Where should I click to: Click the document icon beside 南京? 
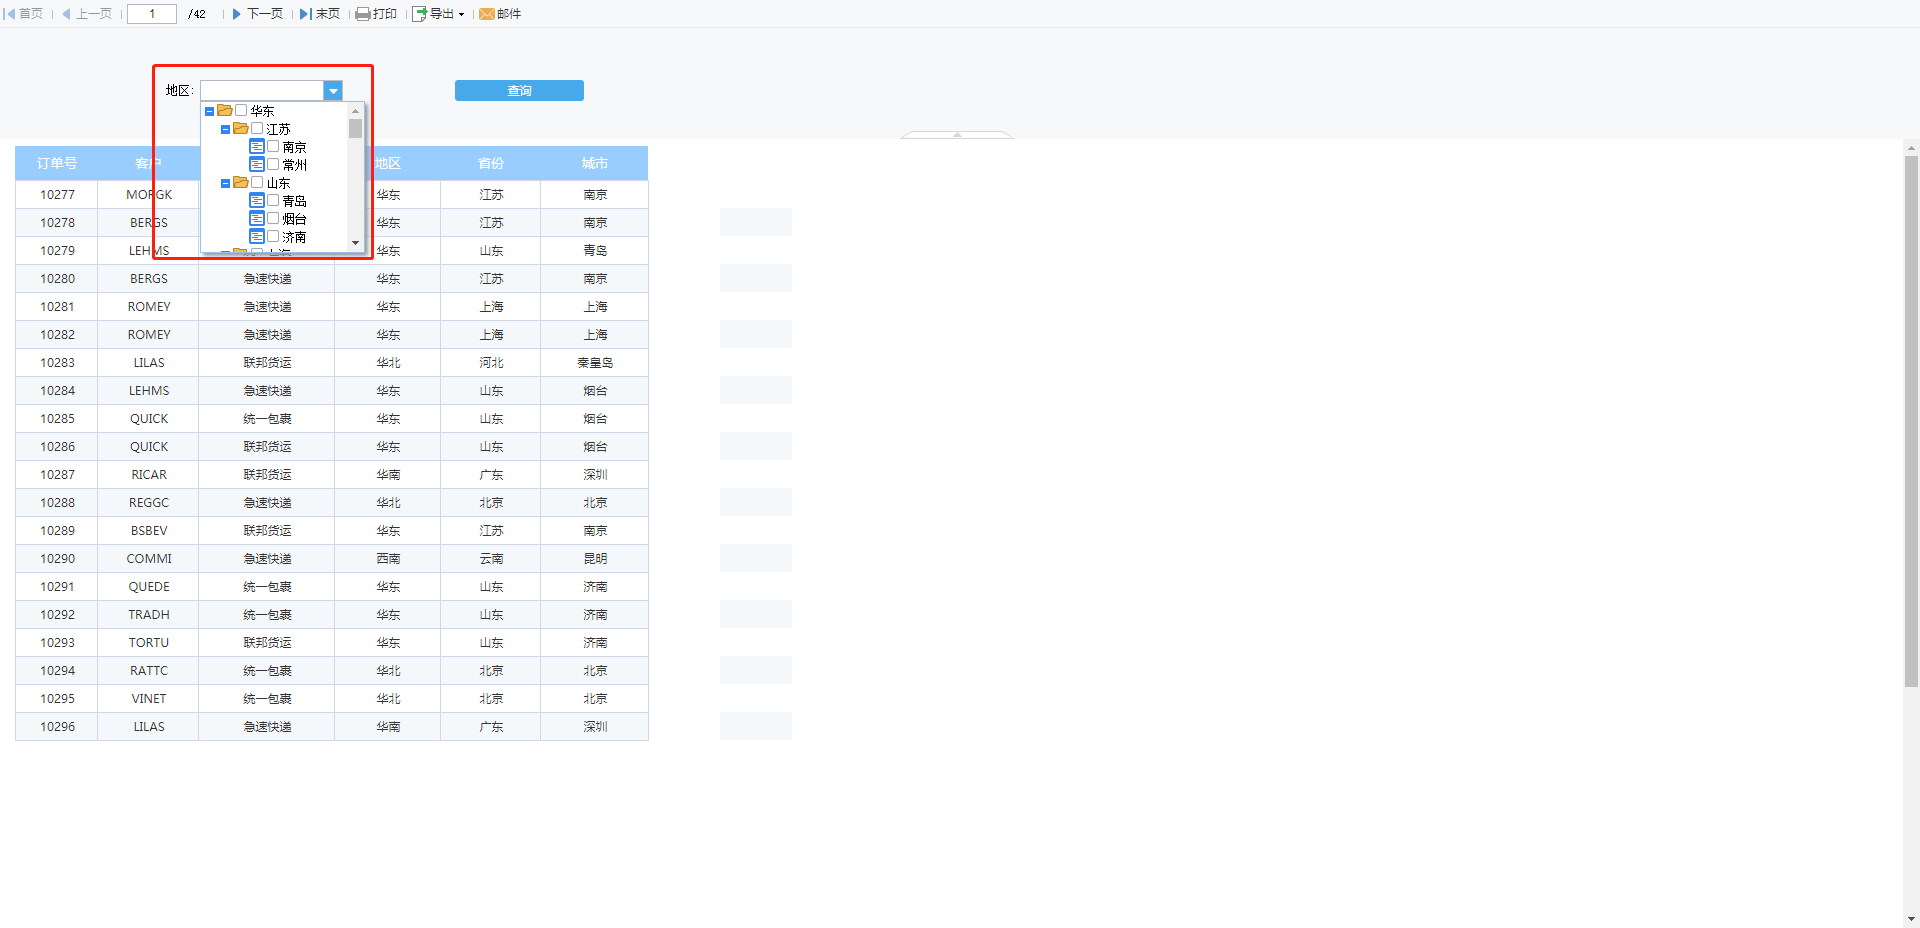257,147
